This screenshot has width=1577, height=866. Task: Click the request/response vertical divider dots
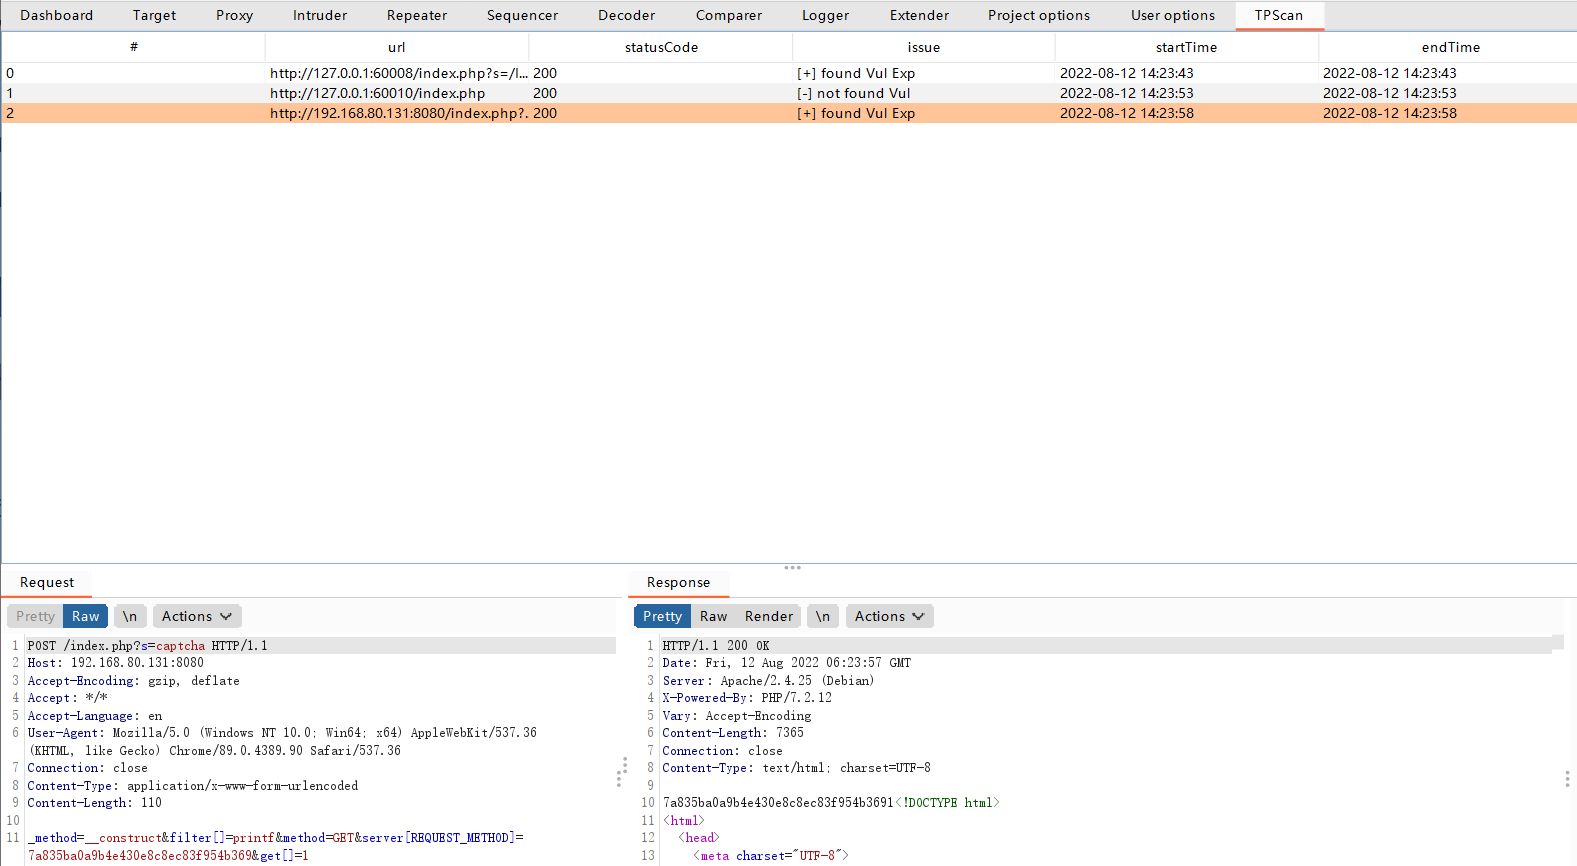pos(624,771)
